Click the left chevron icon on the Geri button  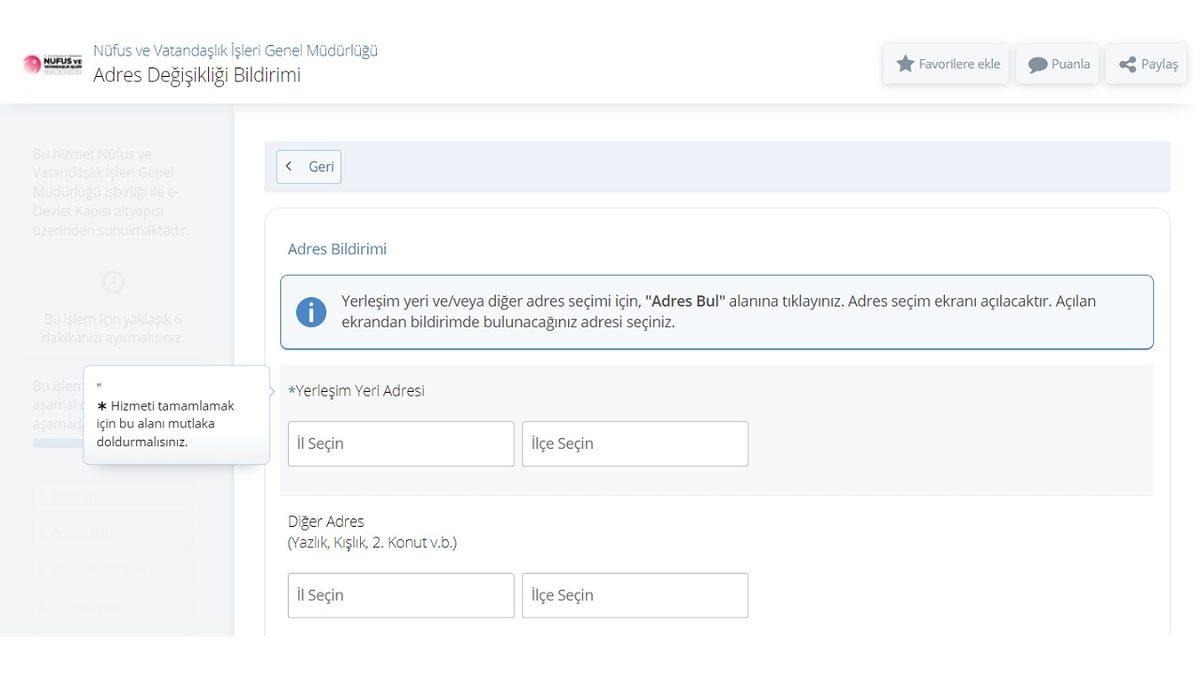click(x=288, y=165)
